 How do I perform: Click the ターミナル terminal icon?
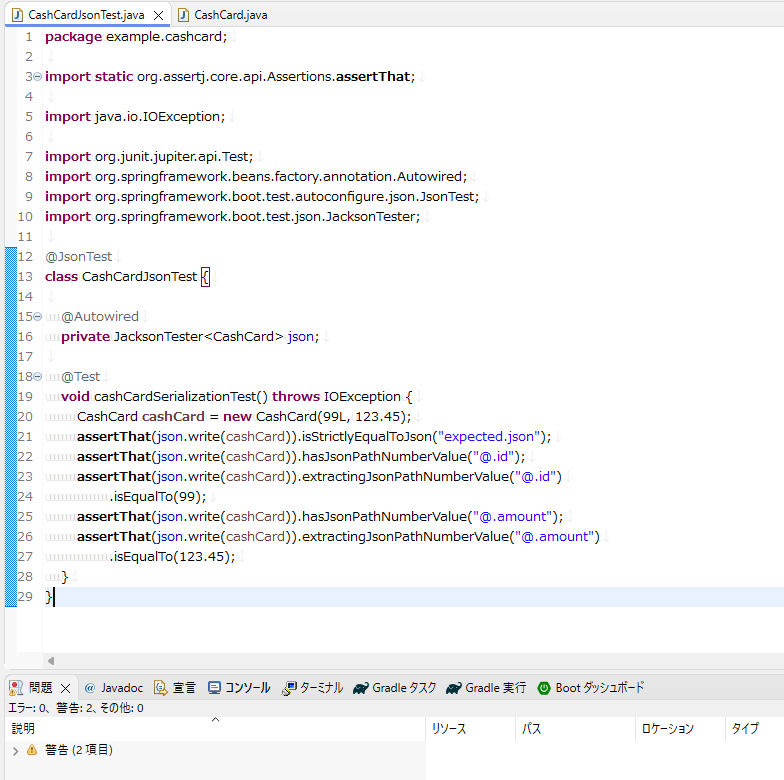point(289,688)
